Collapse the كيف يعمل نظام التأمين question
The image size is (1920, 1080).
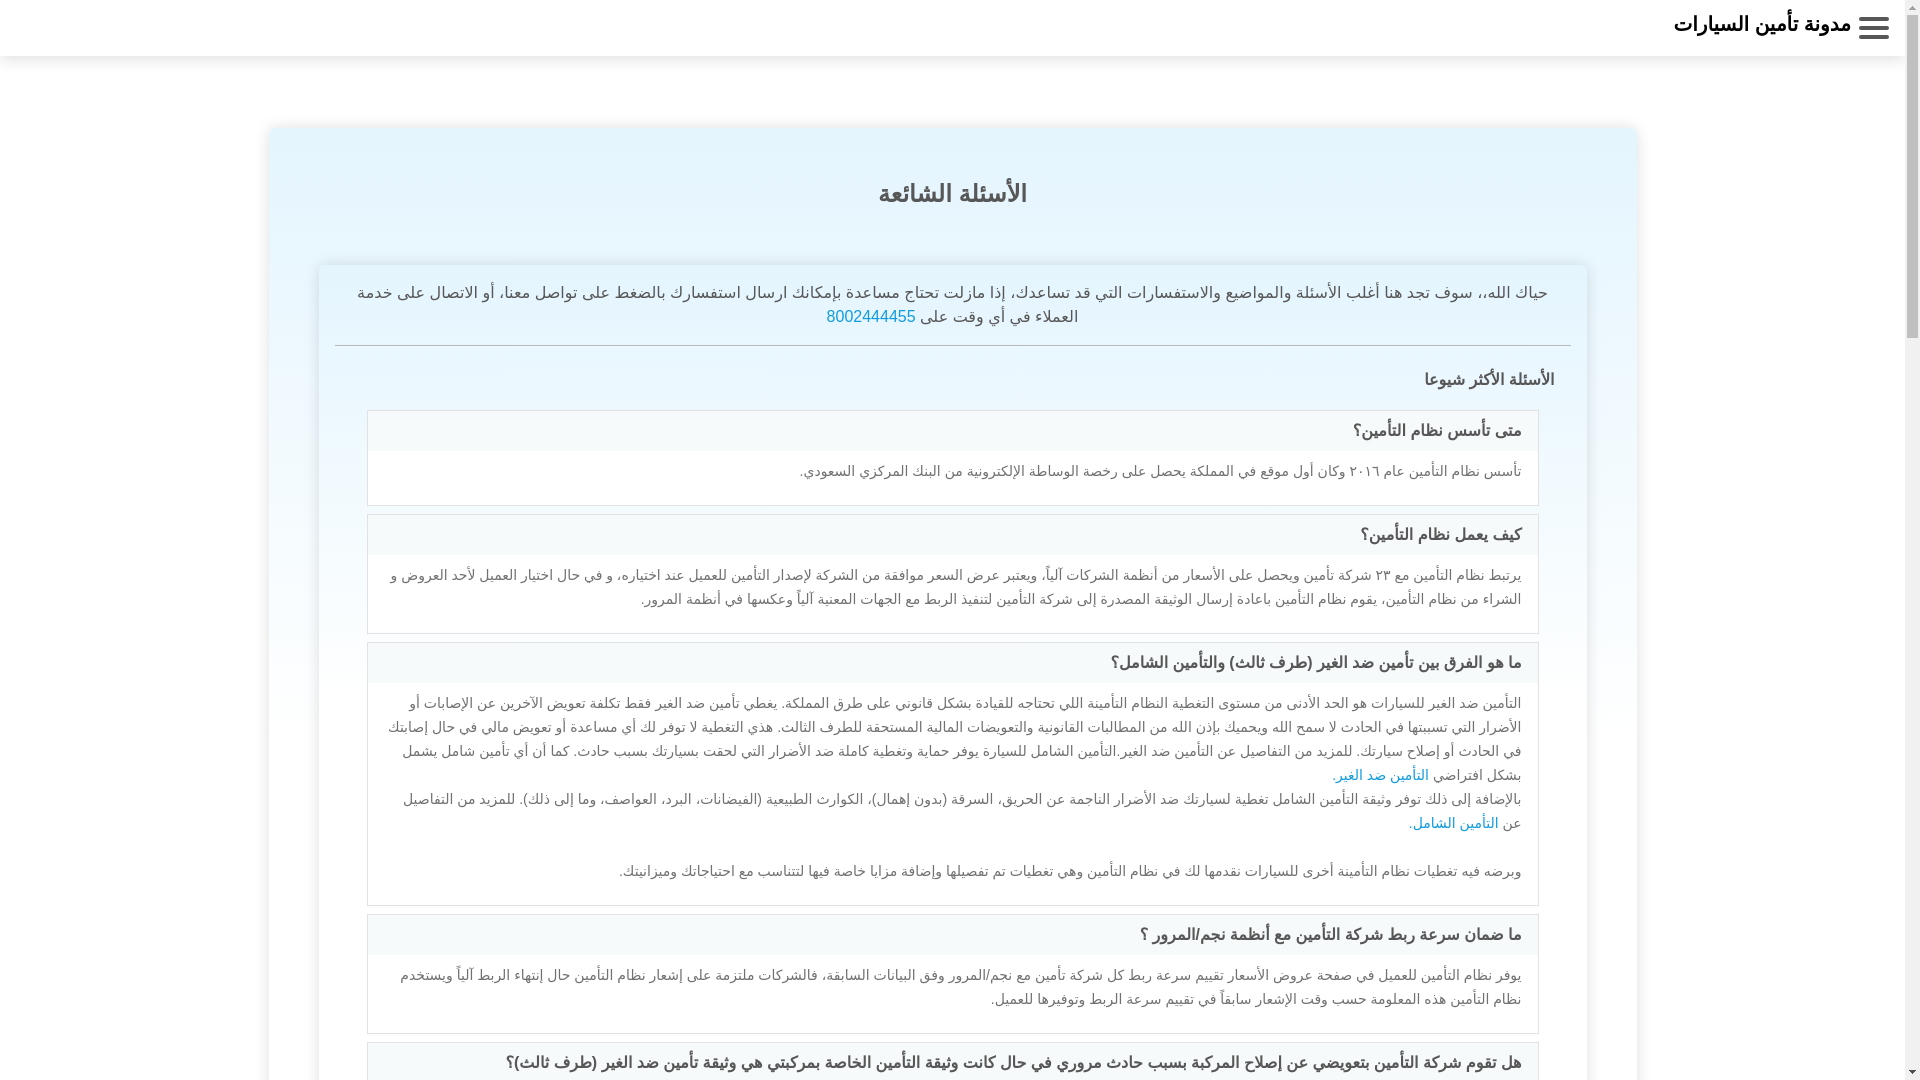pyautogui.click(x=1440, y=535)
